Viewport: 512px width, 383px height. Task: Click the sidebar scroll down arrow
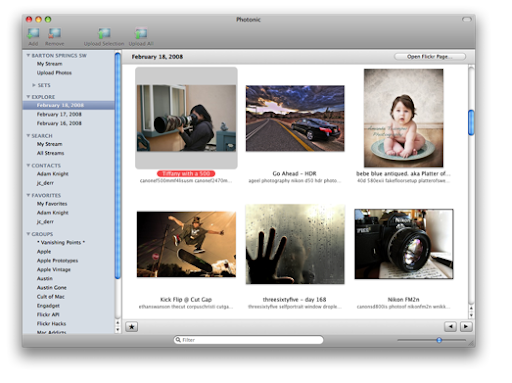tap(118, 330)
